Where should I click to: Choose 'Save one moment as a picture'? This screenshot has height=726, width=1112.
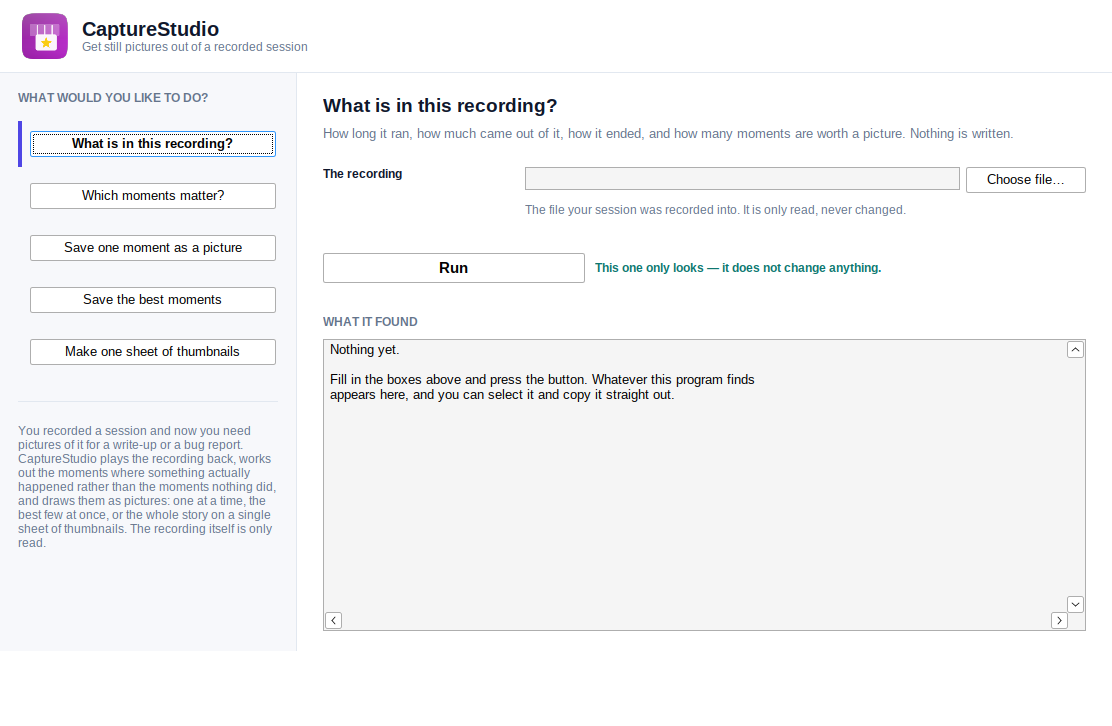(152, 248)
